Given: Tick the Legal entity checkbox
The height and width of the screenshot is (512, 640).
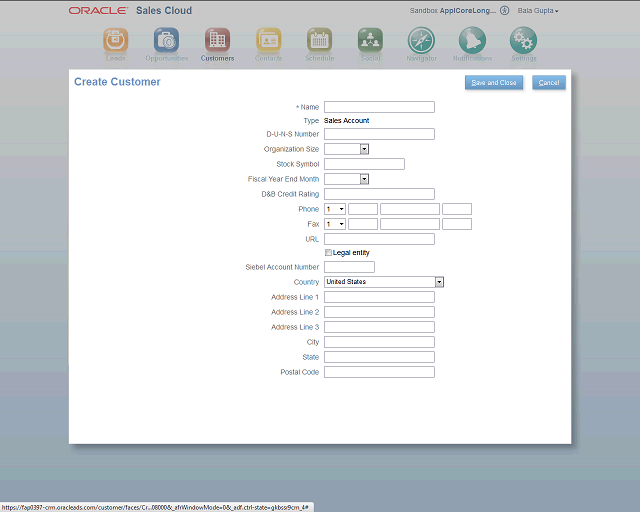Looking at the screenshot, I should [328, 253].
